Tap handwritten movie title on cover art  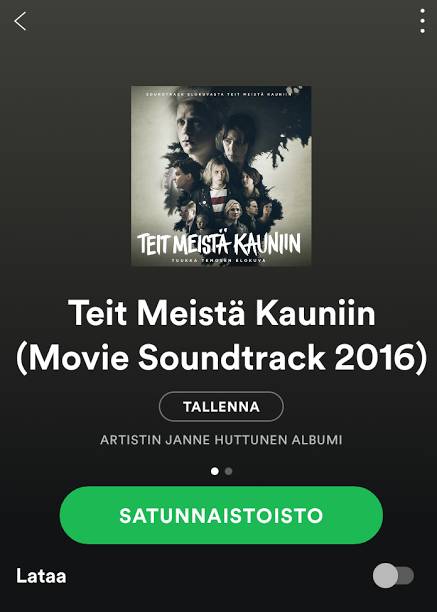click(219, 244)
